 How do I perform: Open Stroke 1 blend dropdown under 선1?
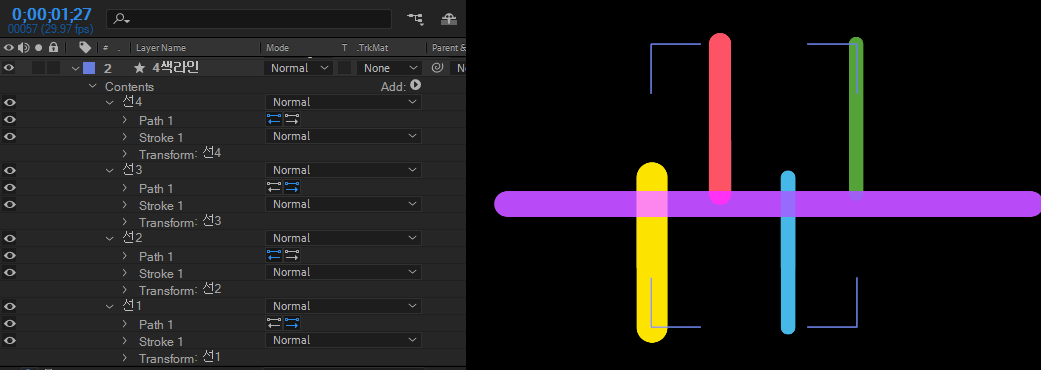pyautogui.click(x=343, y=340)
